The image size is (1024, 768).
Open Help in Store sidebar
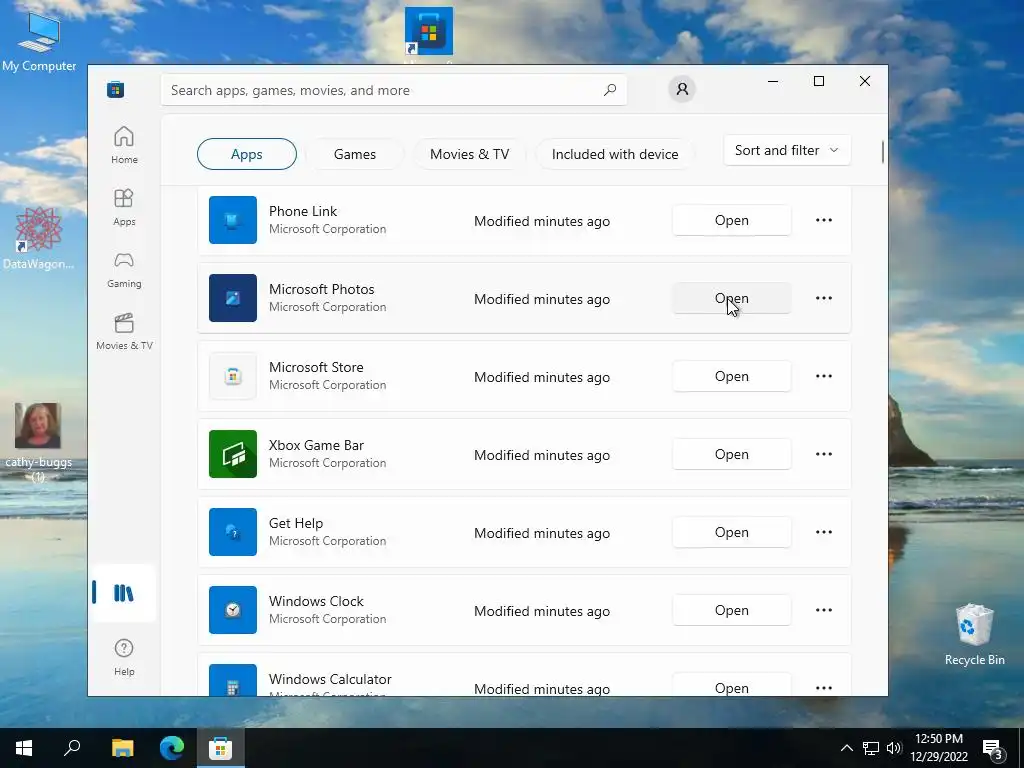pyautogui.click(x=124, y=657)
